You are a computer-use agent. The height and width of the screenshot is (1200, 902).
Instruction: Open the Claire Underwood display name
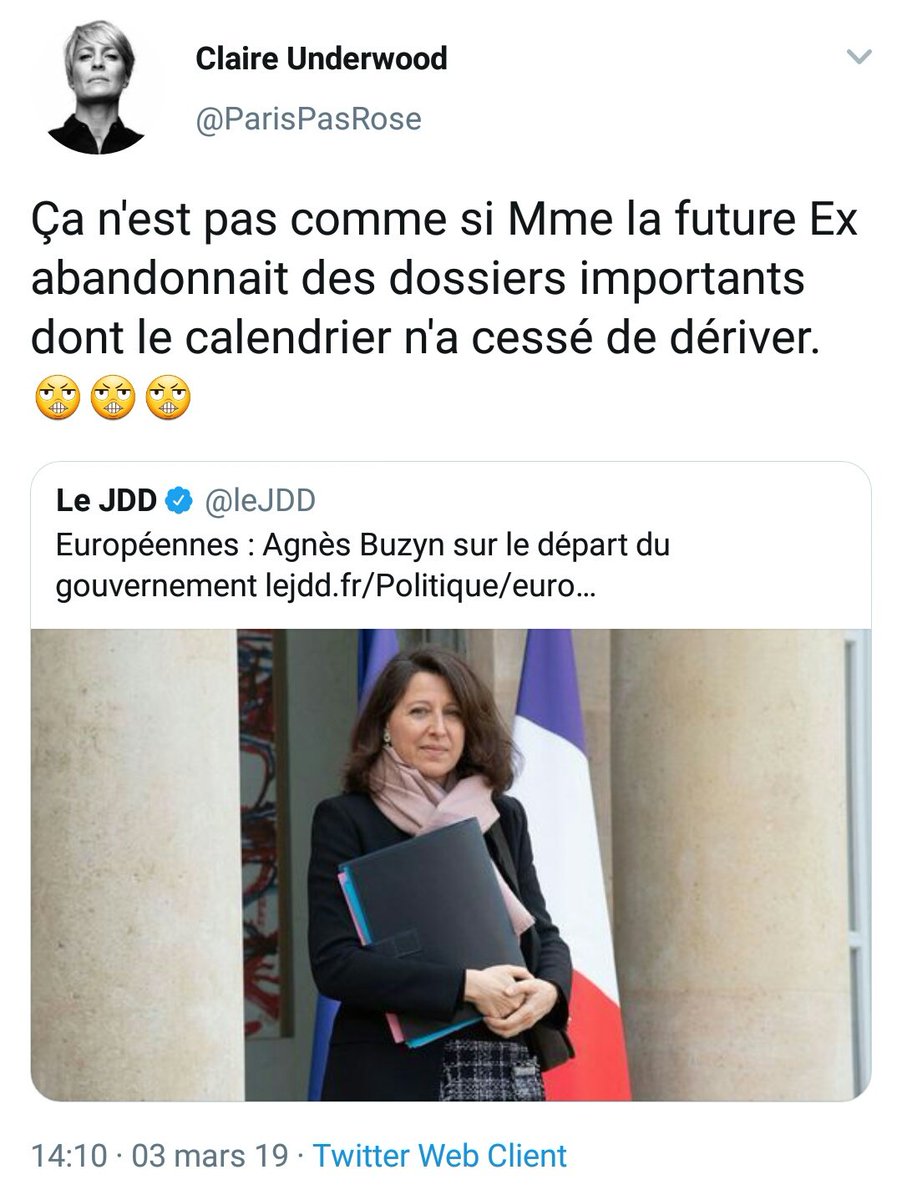(x=321, y=59)
